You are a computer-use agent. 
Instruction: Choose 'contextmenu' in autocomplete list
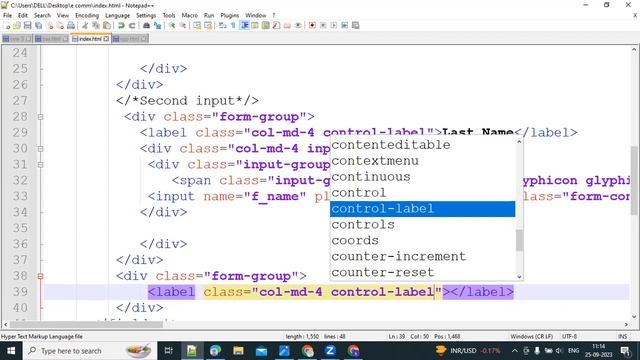[x=422, y=161]
